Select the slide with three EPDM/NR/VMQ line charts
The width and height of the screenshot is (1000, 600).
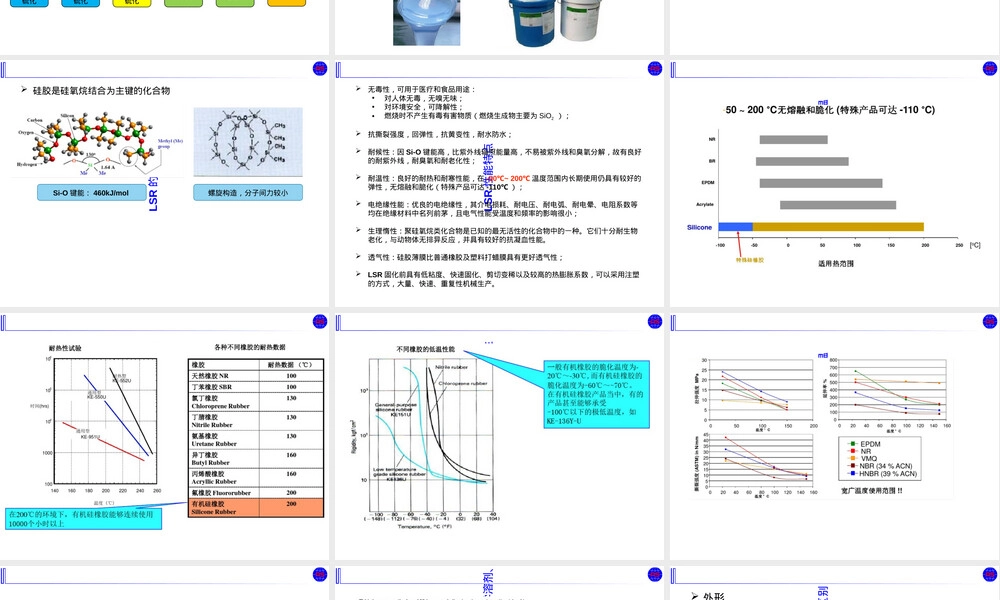pyautogui.click(x=835, y=436)
